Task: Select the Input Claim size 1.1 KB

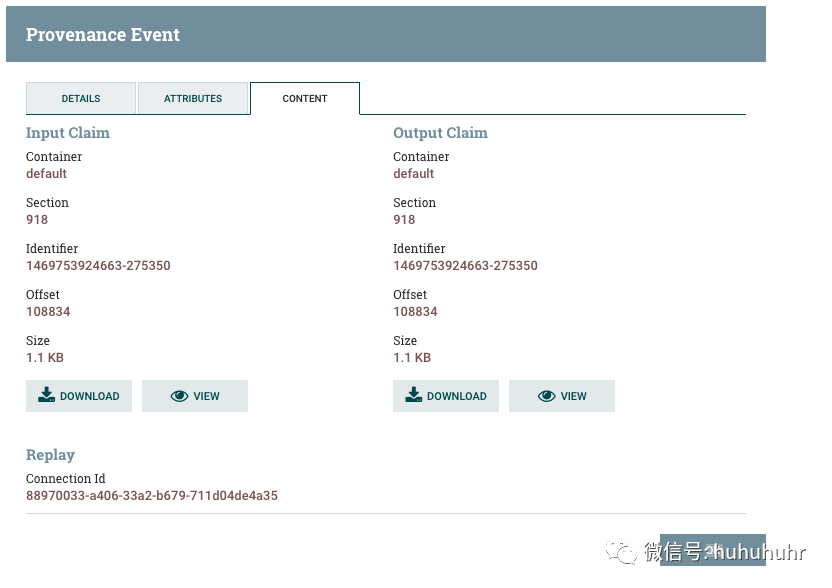Action: pyautogui.click(x=45, y=358)
